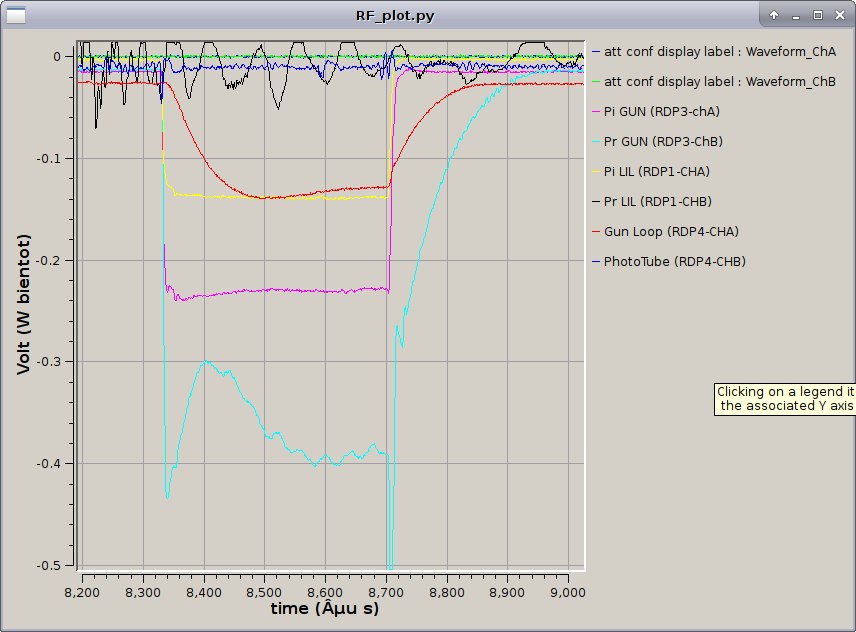Open the window menu icon in title bar
856x632 pixels.
(x=15, y=15)
